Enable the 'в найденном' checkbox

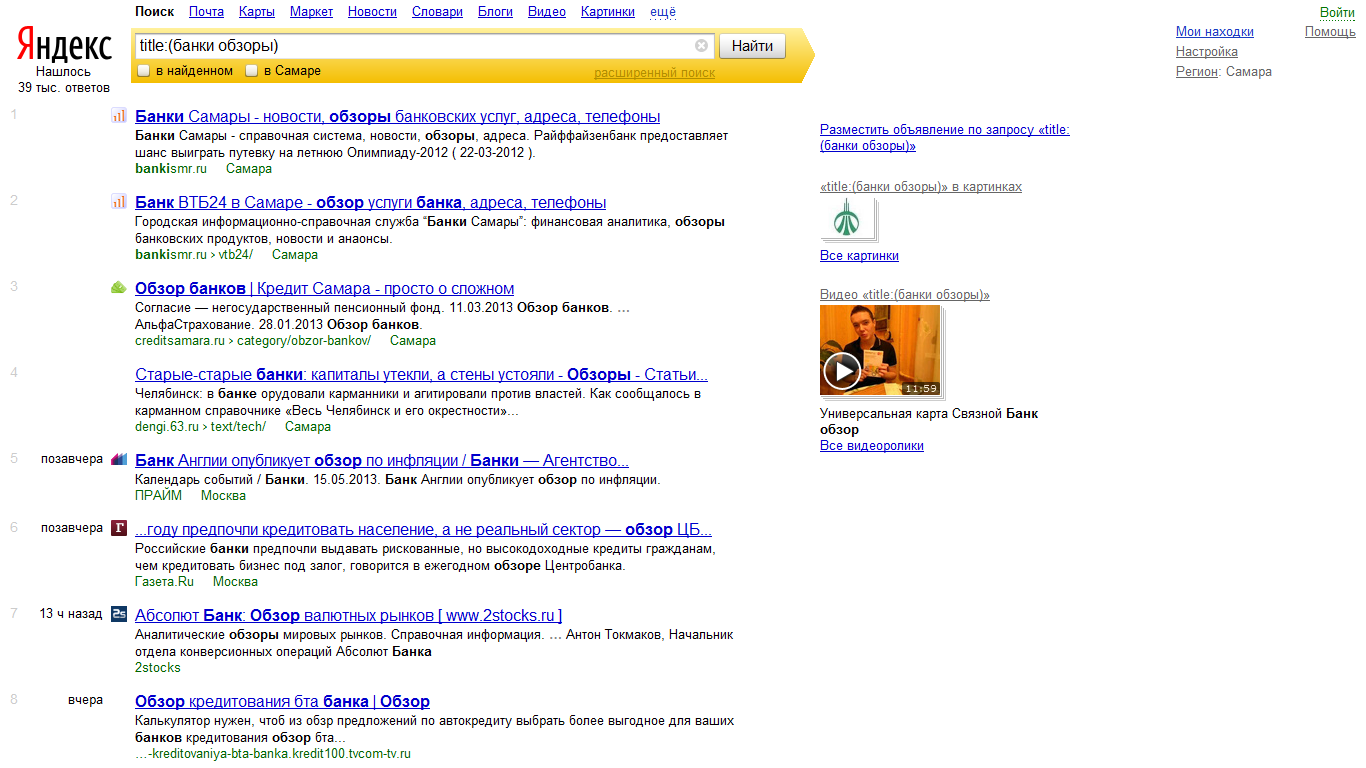tap(144, 71)
